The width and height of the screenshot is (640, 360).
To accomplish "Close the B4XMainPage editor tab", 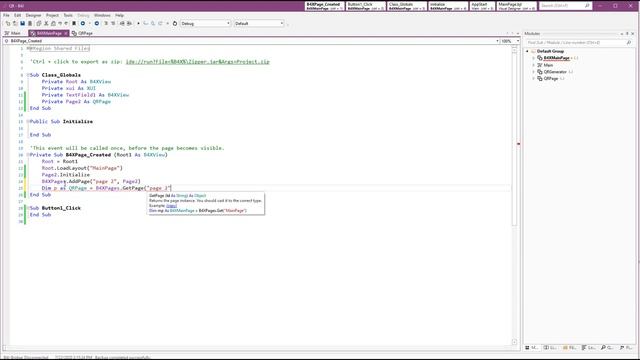I will pos(66,33).
